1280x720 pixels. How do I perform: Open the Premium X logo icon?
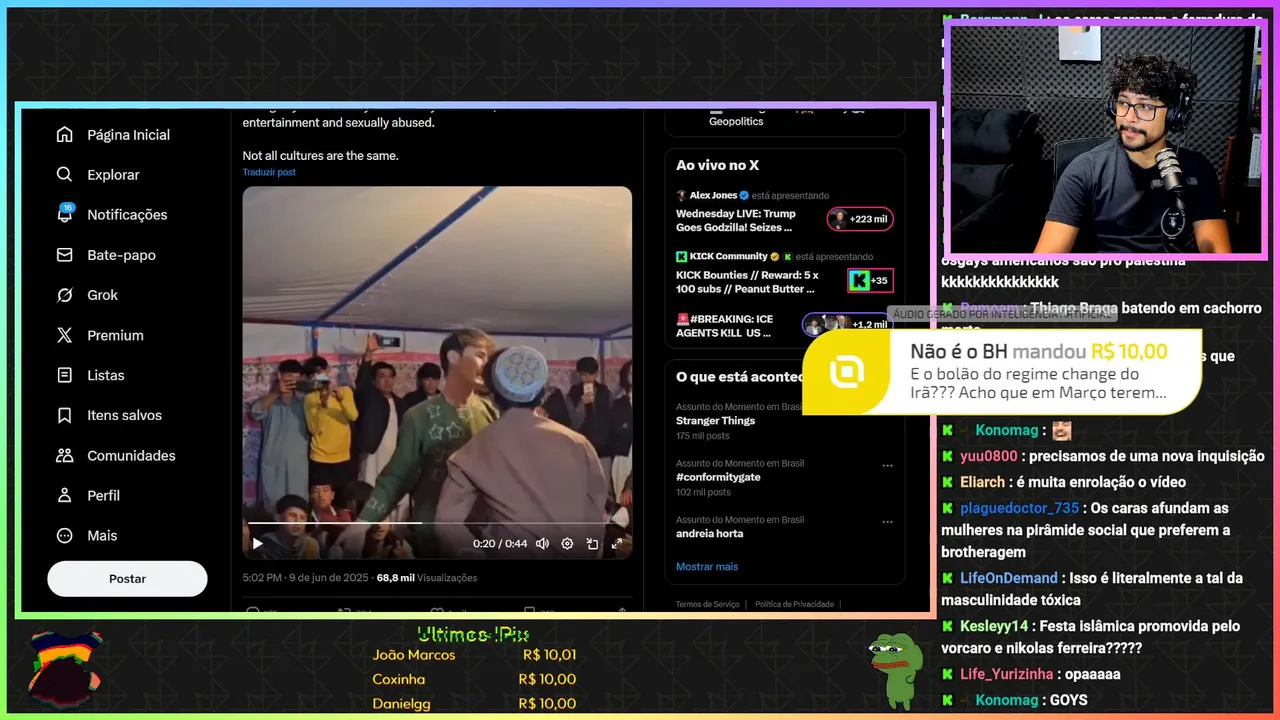click(65, 335)
